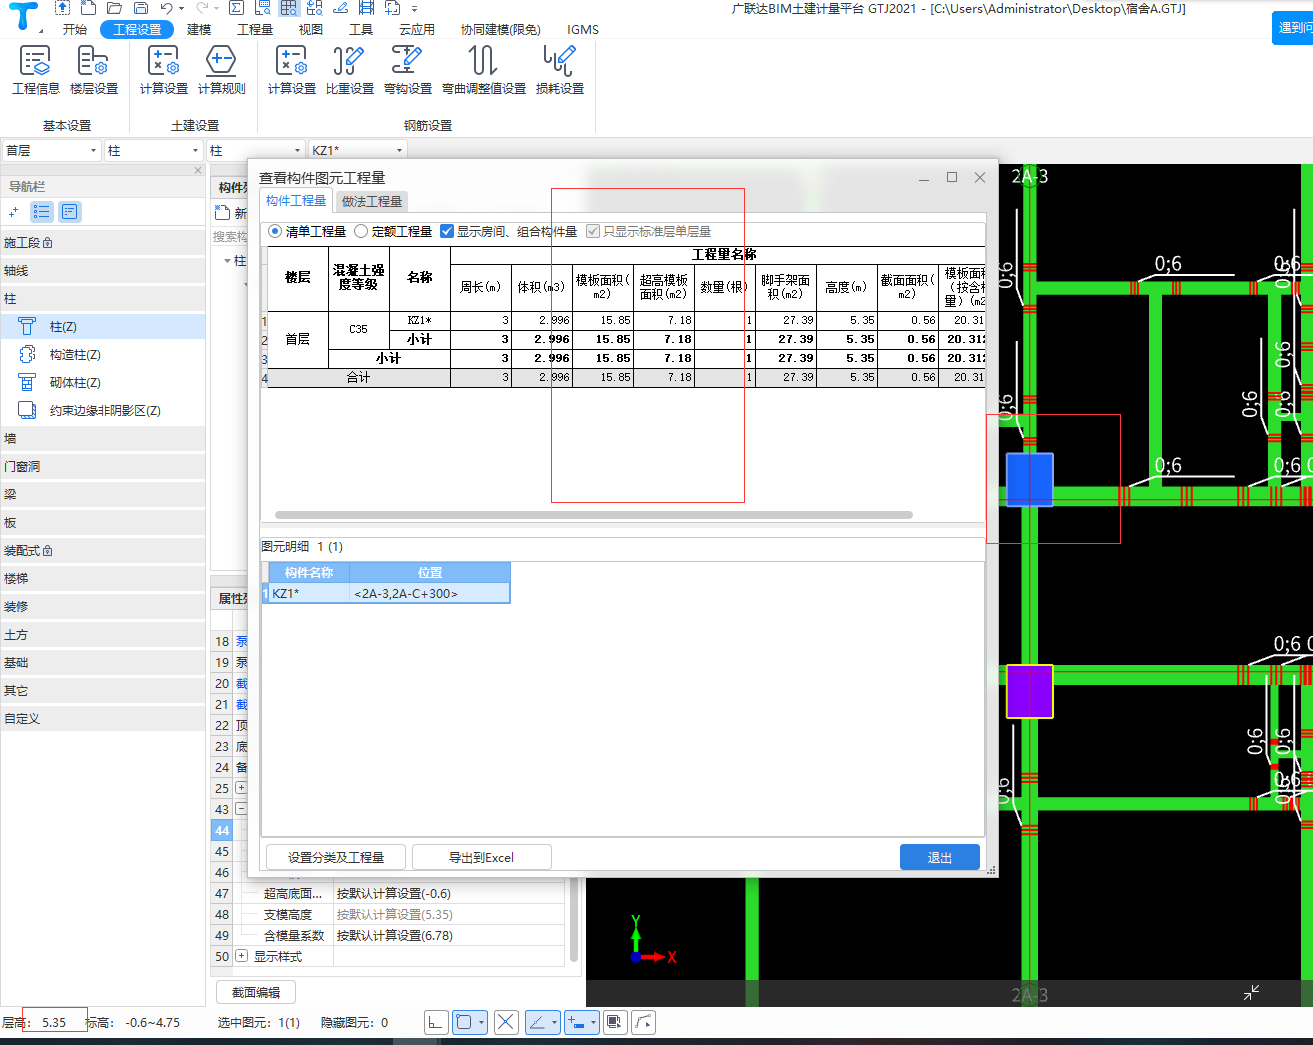Image resolution: width=1313 pixels, height=1045 pixels.
Task: Switch to 做法工程量 tab in dialog
Action: pos(372,201)
